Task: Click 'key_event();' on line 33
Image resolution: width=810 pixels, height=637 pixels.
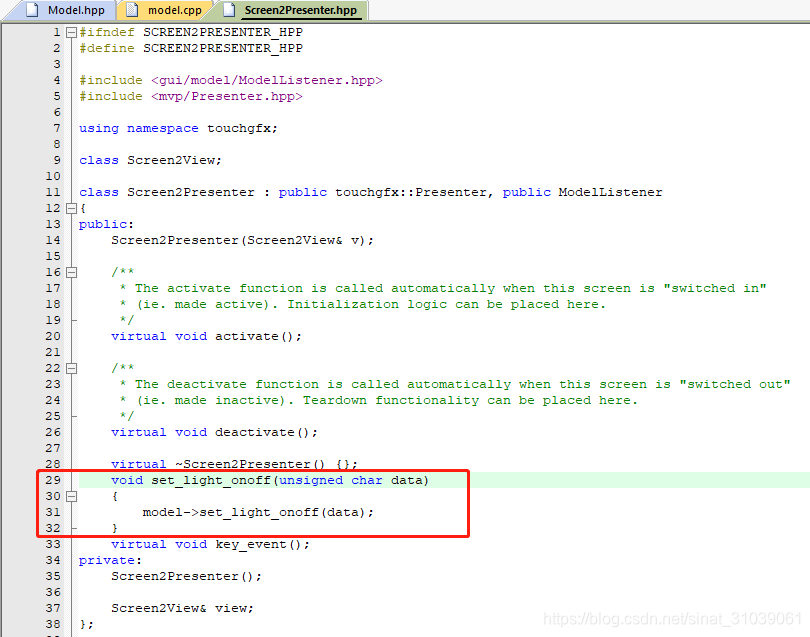Action: [x=262, y=545]
